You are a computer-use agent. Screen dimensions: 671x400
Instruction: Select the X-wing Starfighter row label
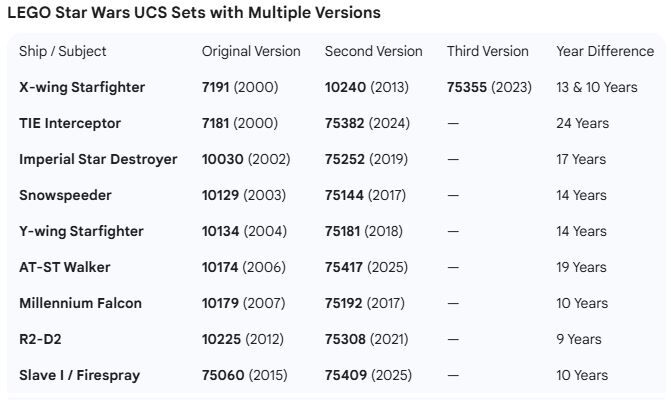82,87
